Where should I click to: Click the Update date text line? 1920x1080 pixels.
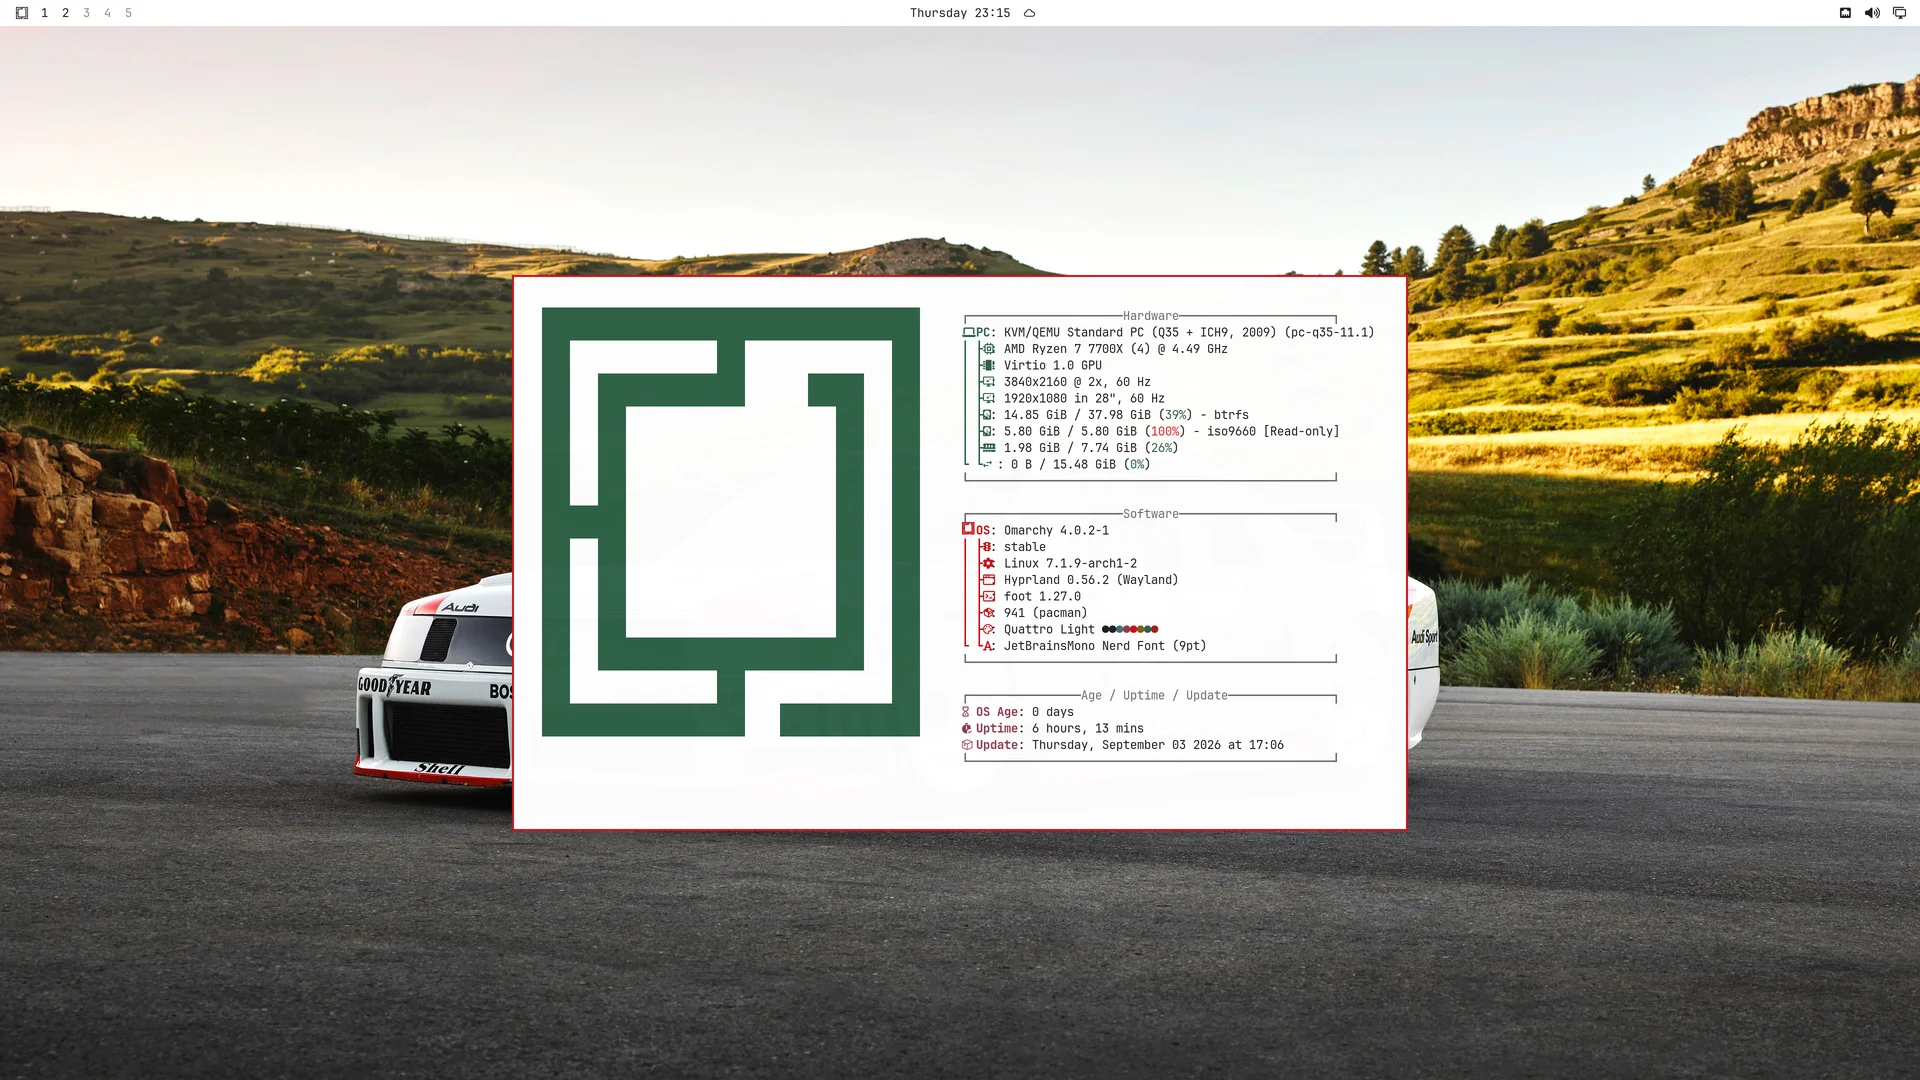[x=1122, y=745]
